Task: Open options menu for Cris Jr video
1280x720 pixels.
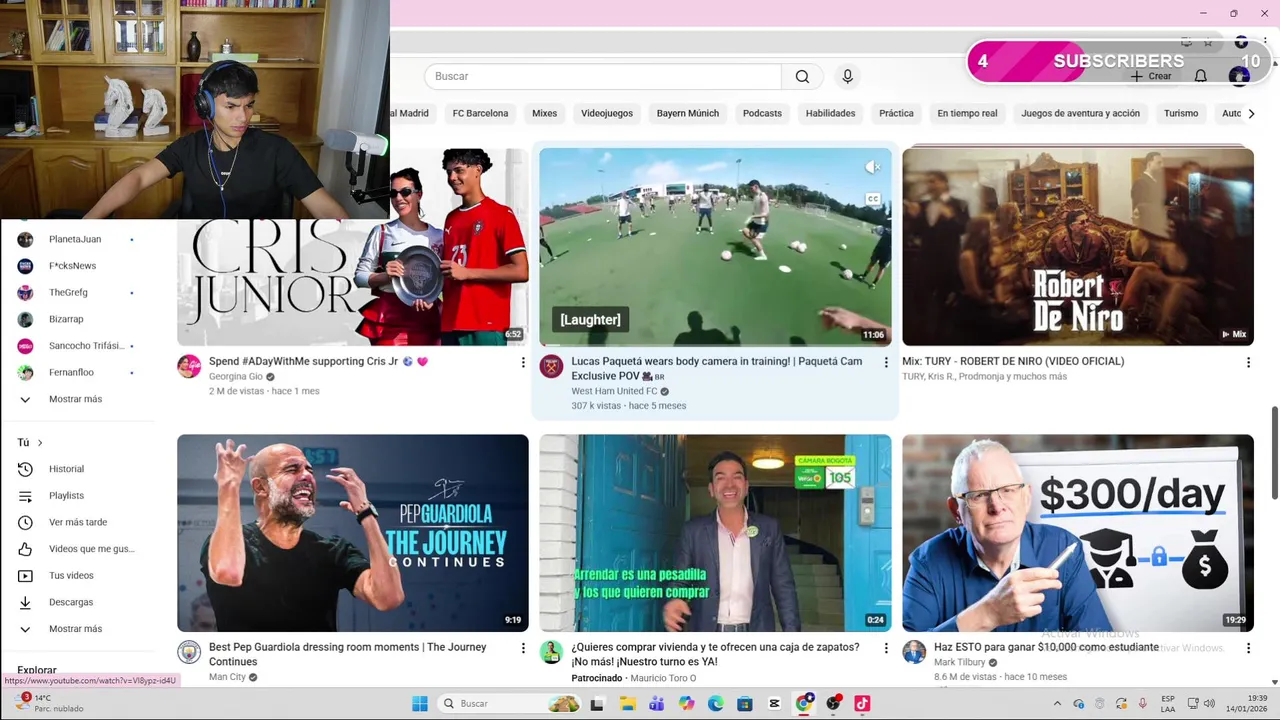Action: 522,362
